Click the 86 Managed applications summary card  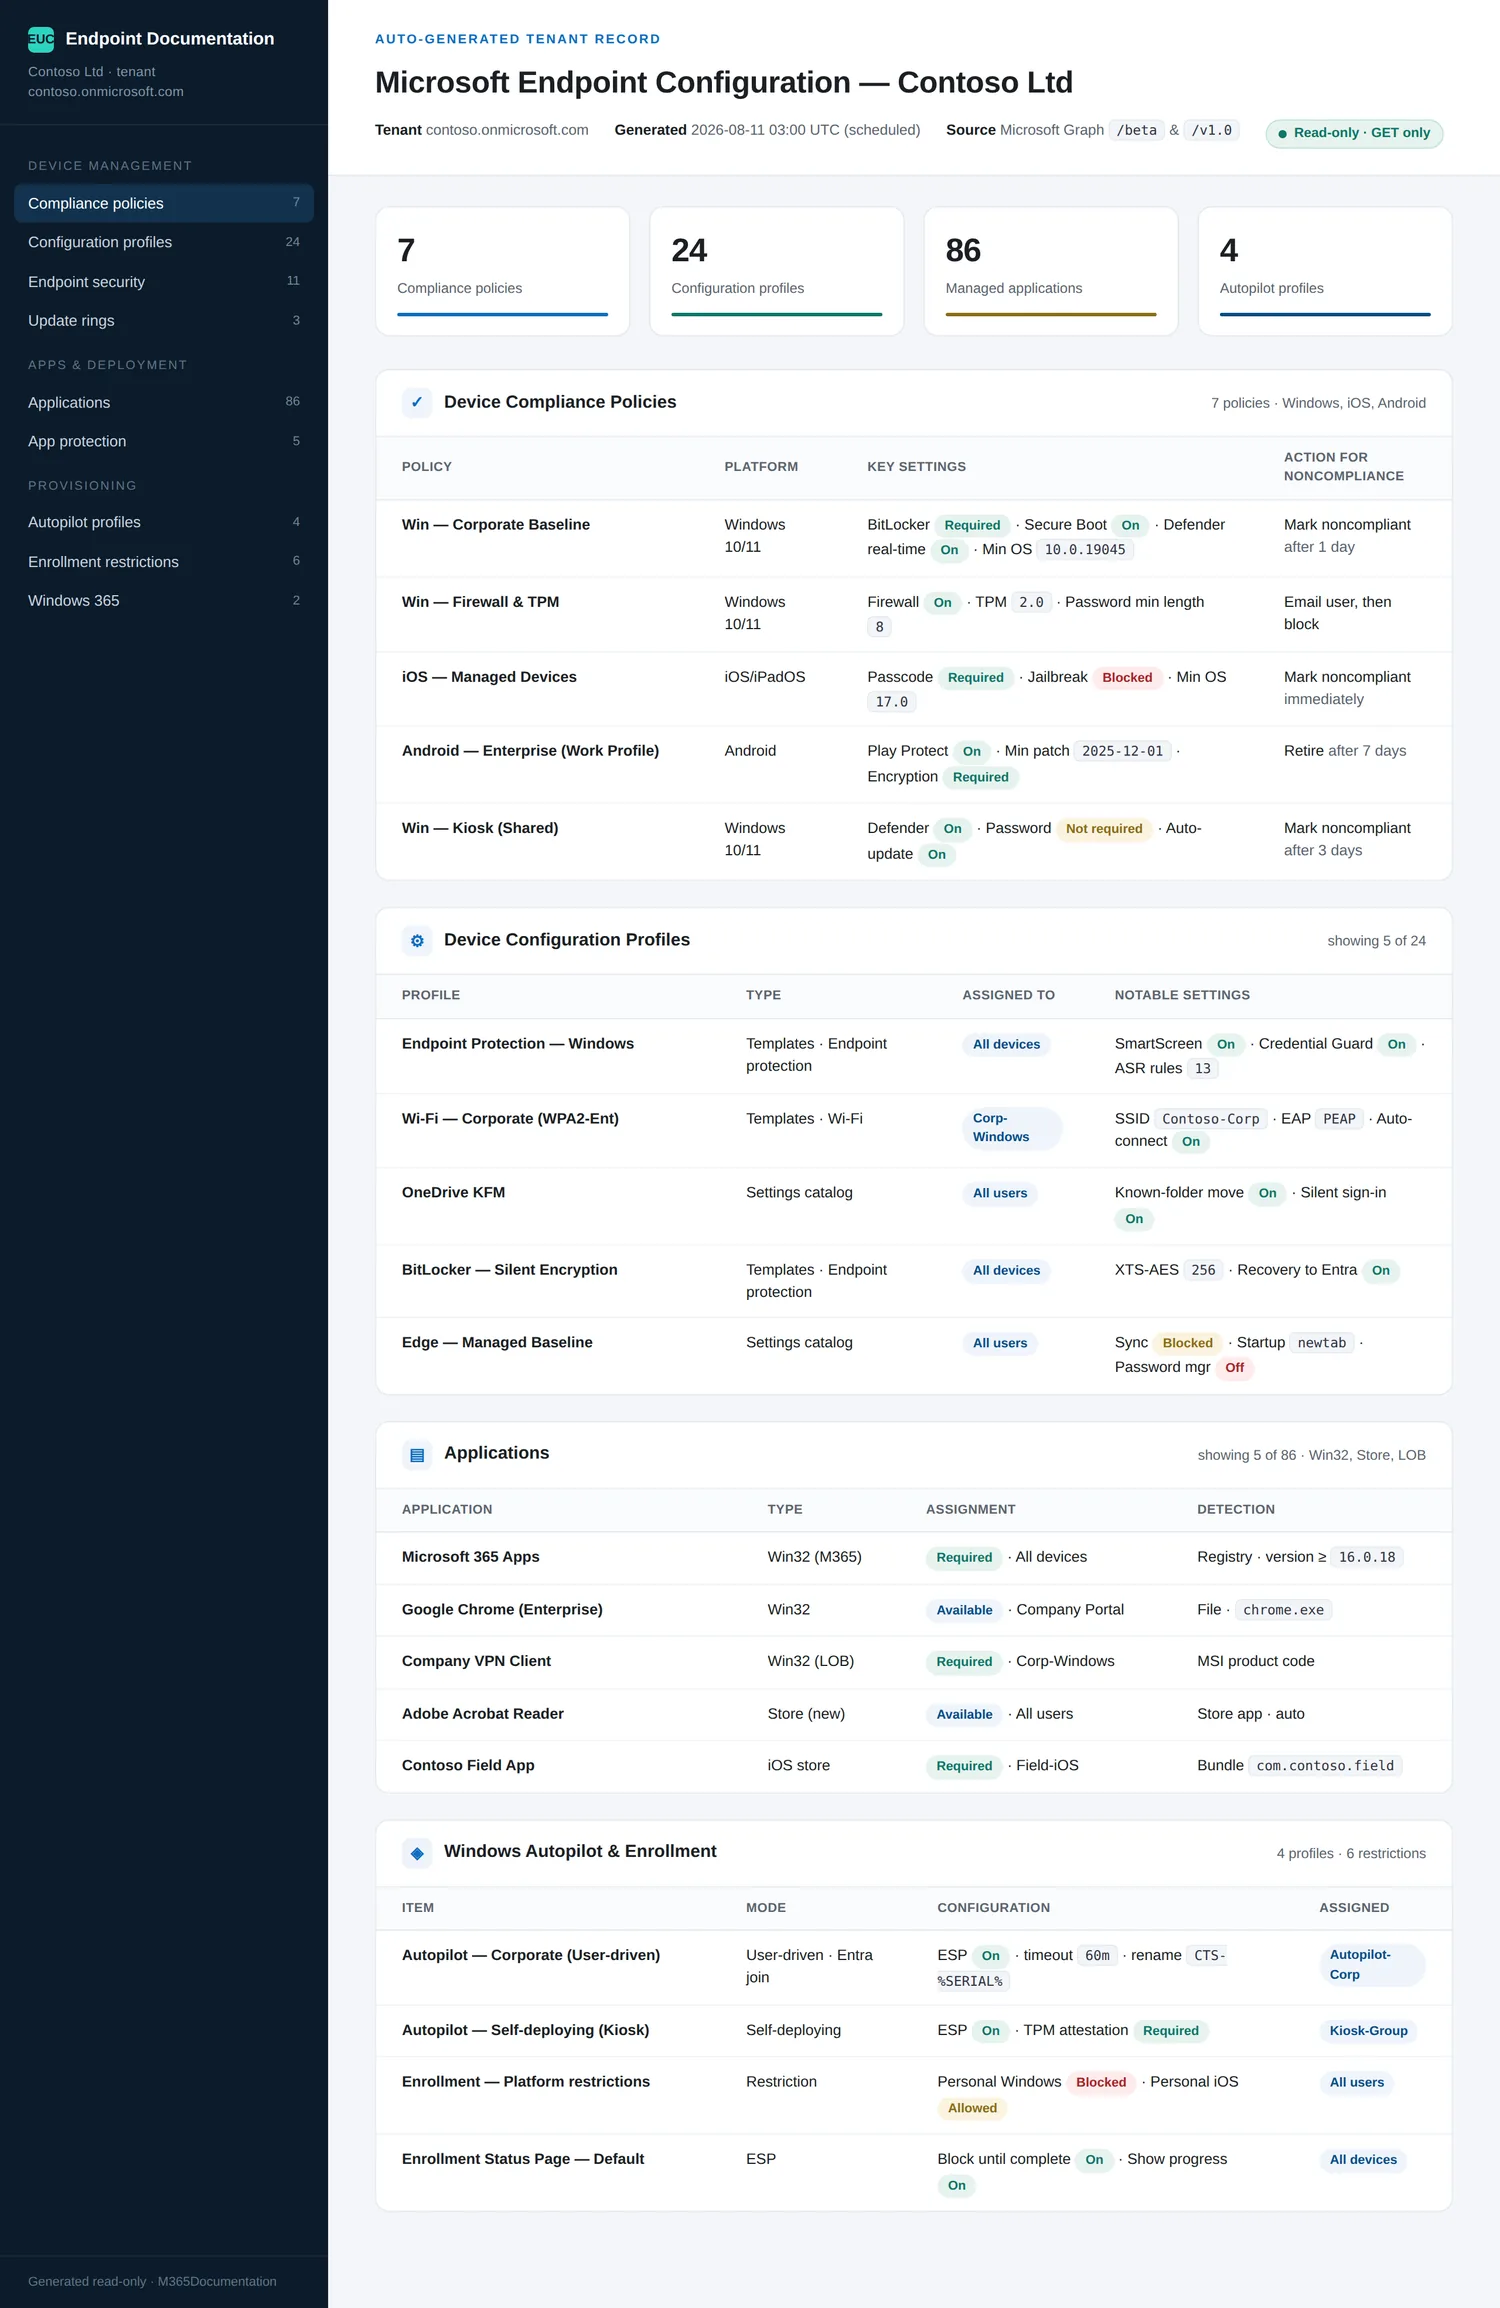(x=1051, y=271)
